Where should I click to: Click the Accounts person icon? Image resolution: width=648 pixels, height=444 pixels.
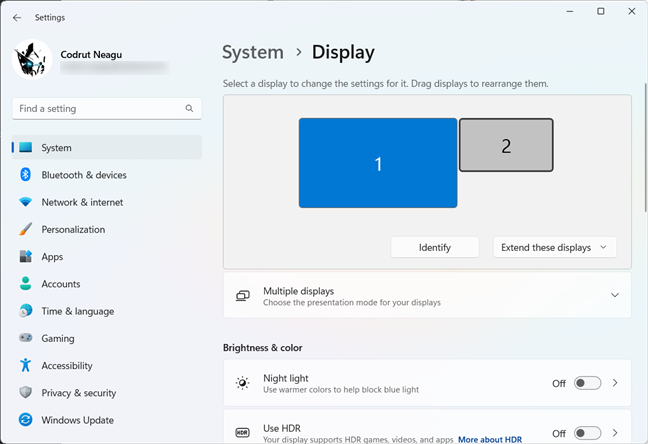[26, 284]
